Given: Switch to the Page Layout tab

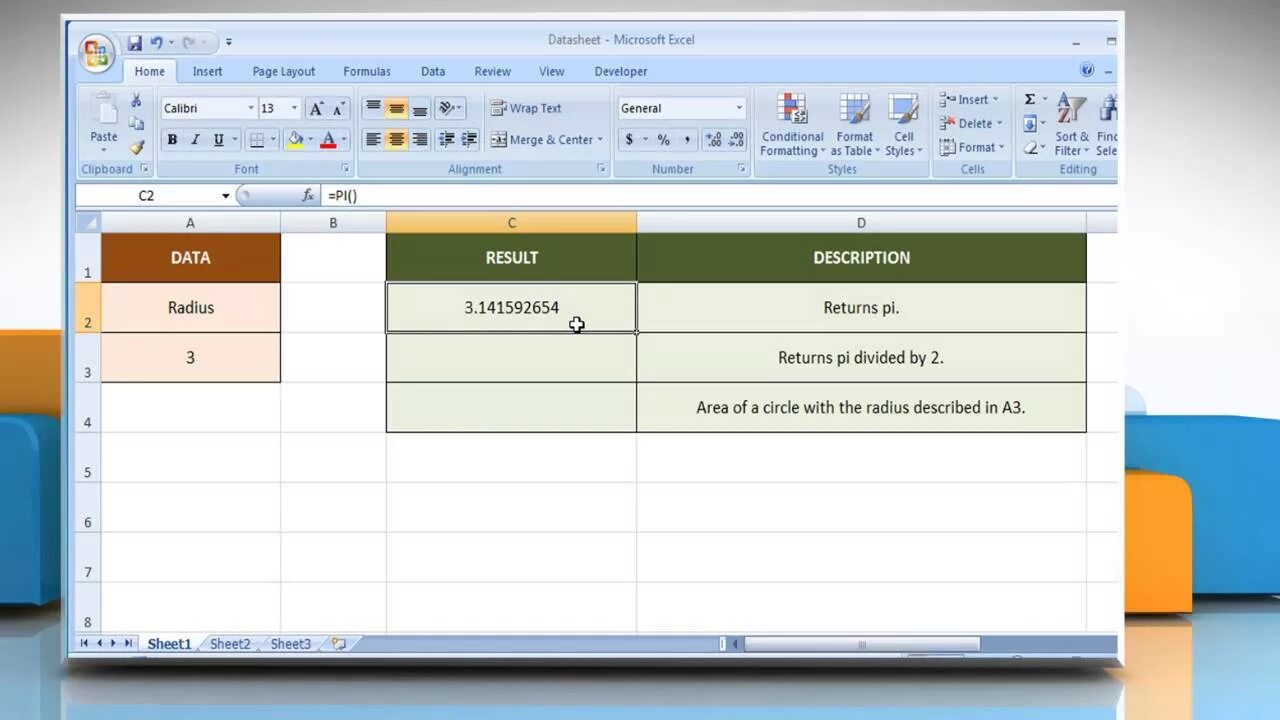Looking at the screenshot, I should (284, 71).
